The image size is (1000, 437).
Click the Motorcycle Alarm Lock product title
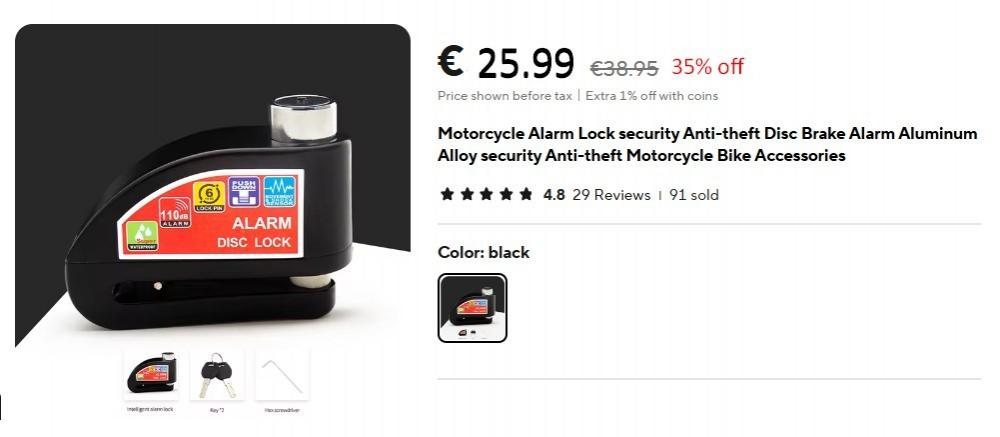tap(707, 144)
